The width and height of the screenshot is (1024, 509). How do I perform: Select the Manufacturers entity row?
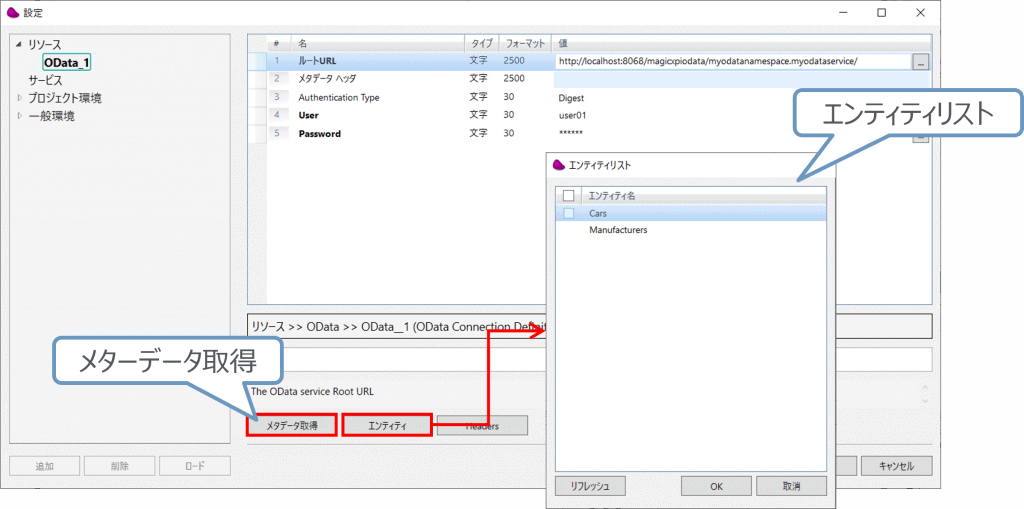pos(618,230)
